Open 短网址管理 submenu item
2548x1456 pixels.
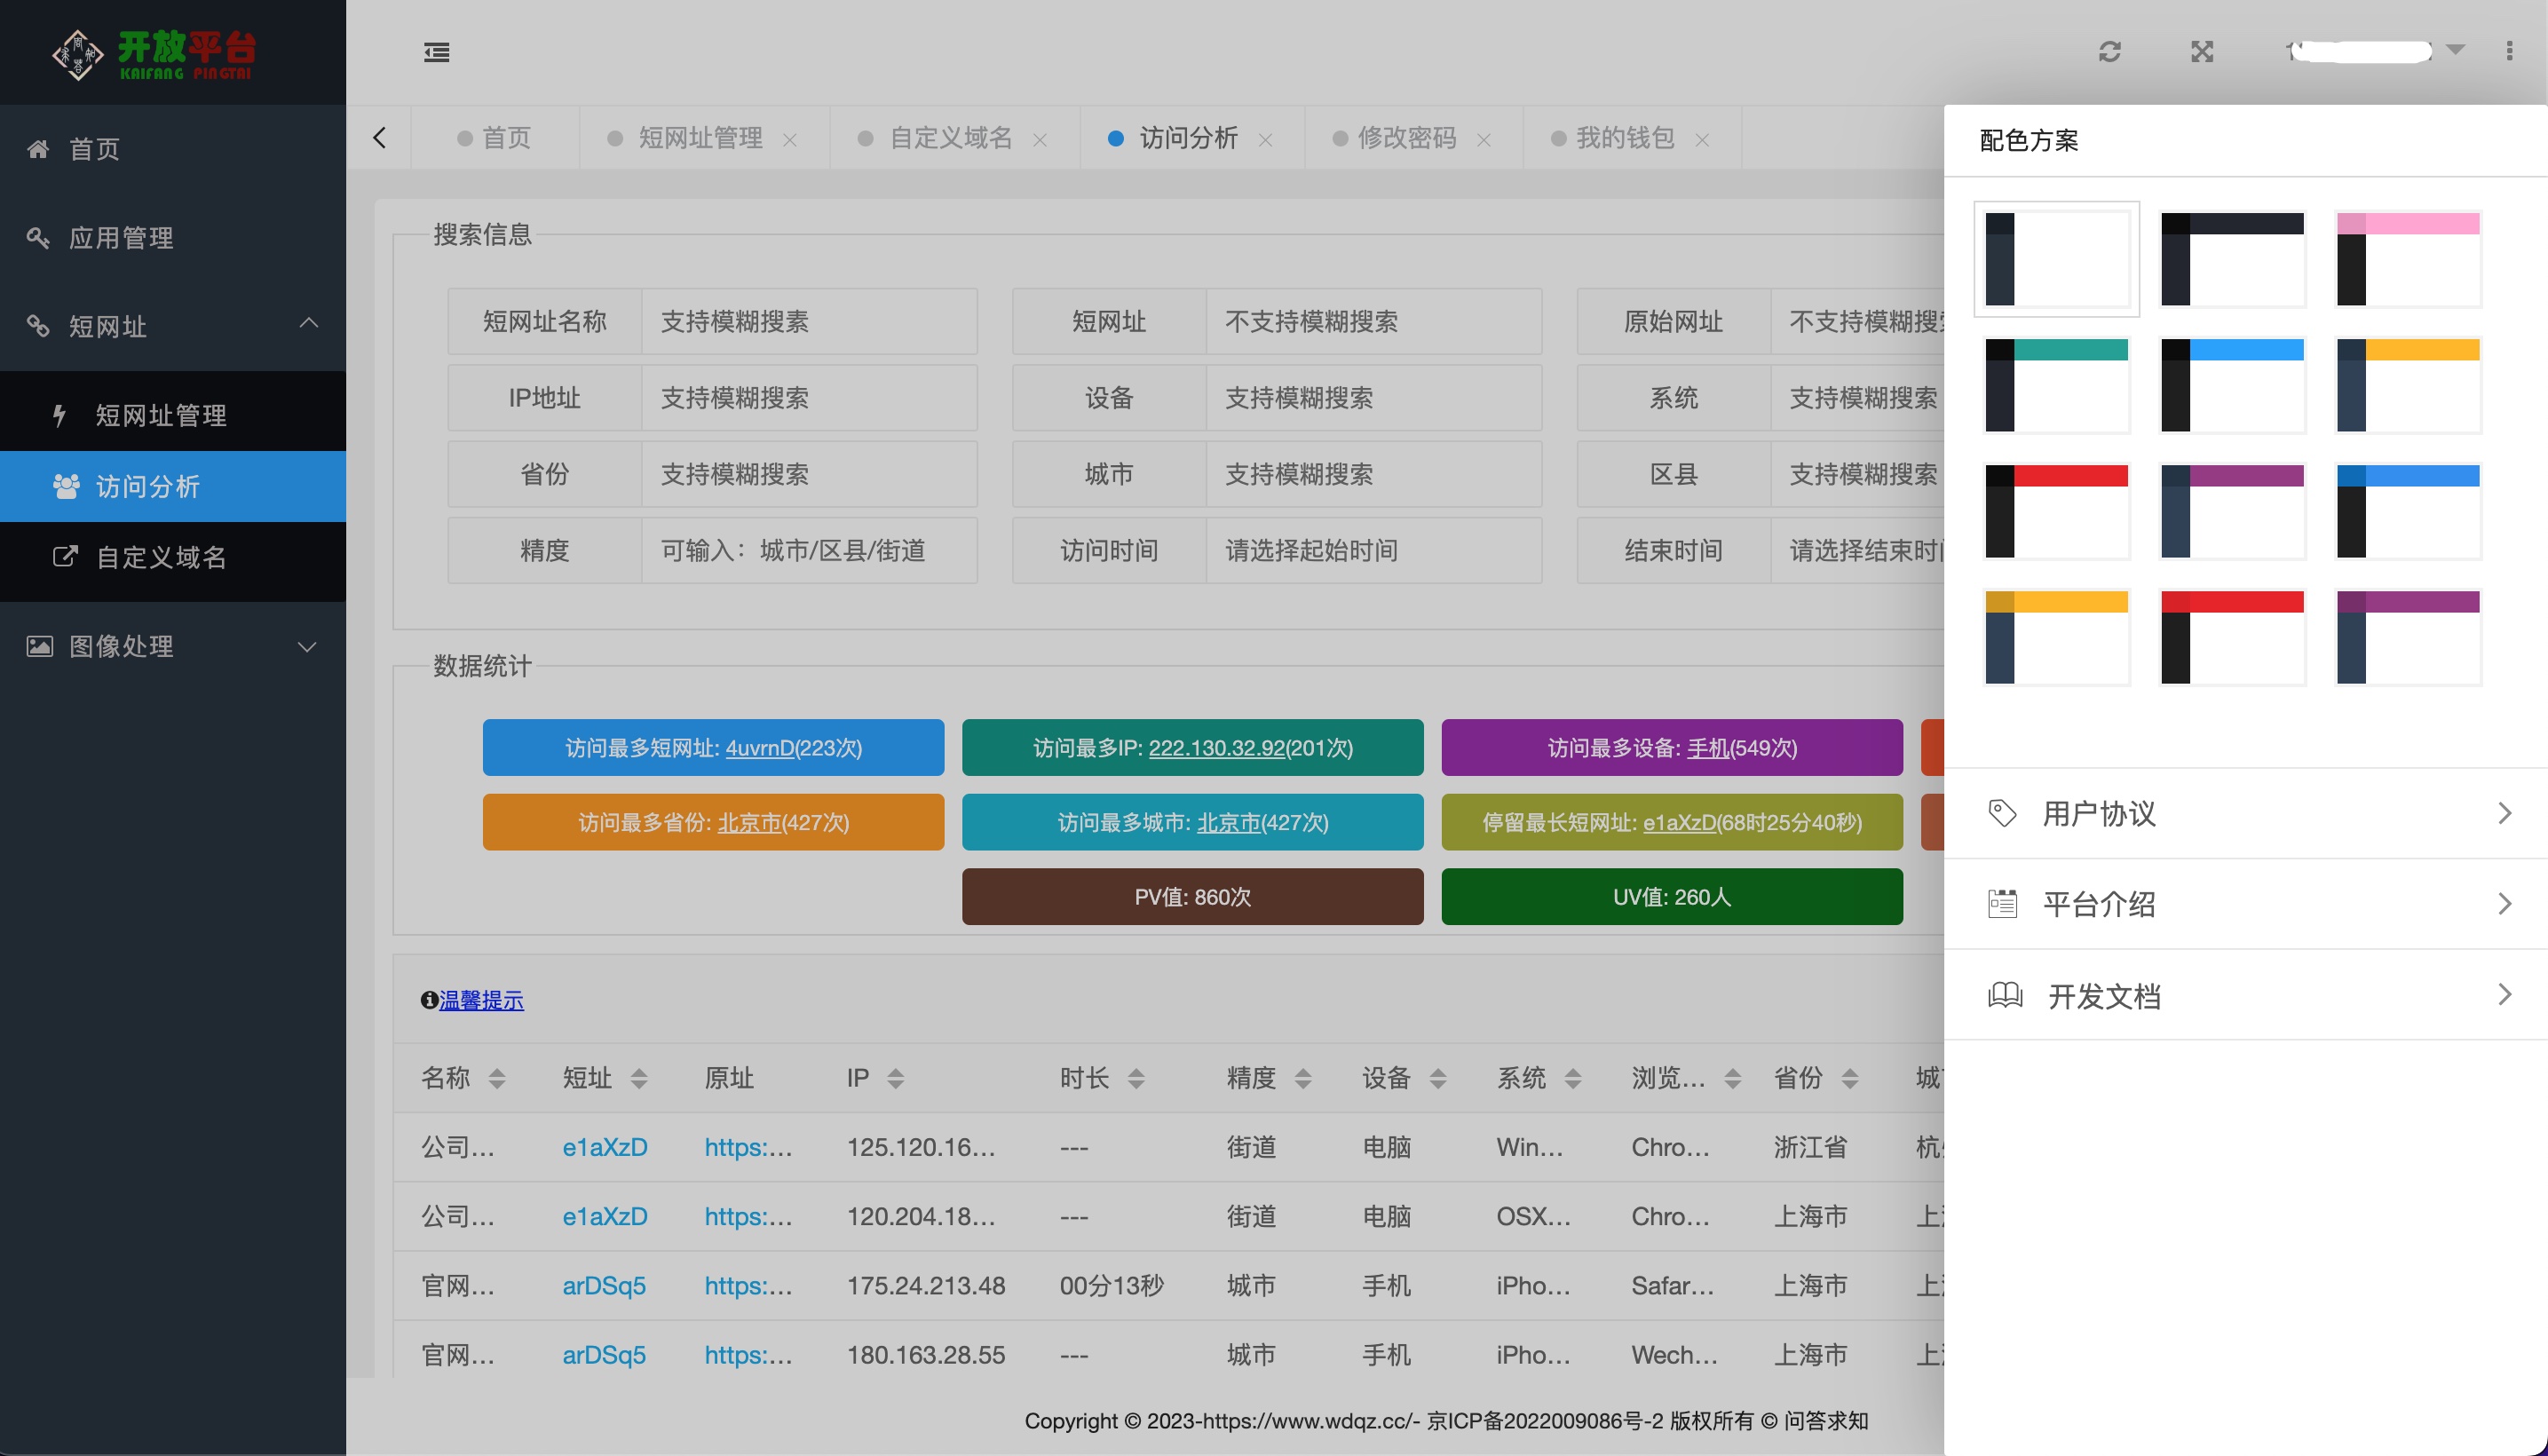[x=160, y=415]
